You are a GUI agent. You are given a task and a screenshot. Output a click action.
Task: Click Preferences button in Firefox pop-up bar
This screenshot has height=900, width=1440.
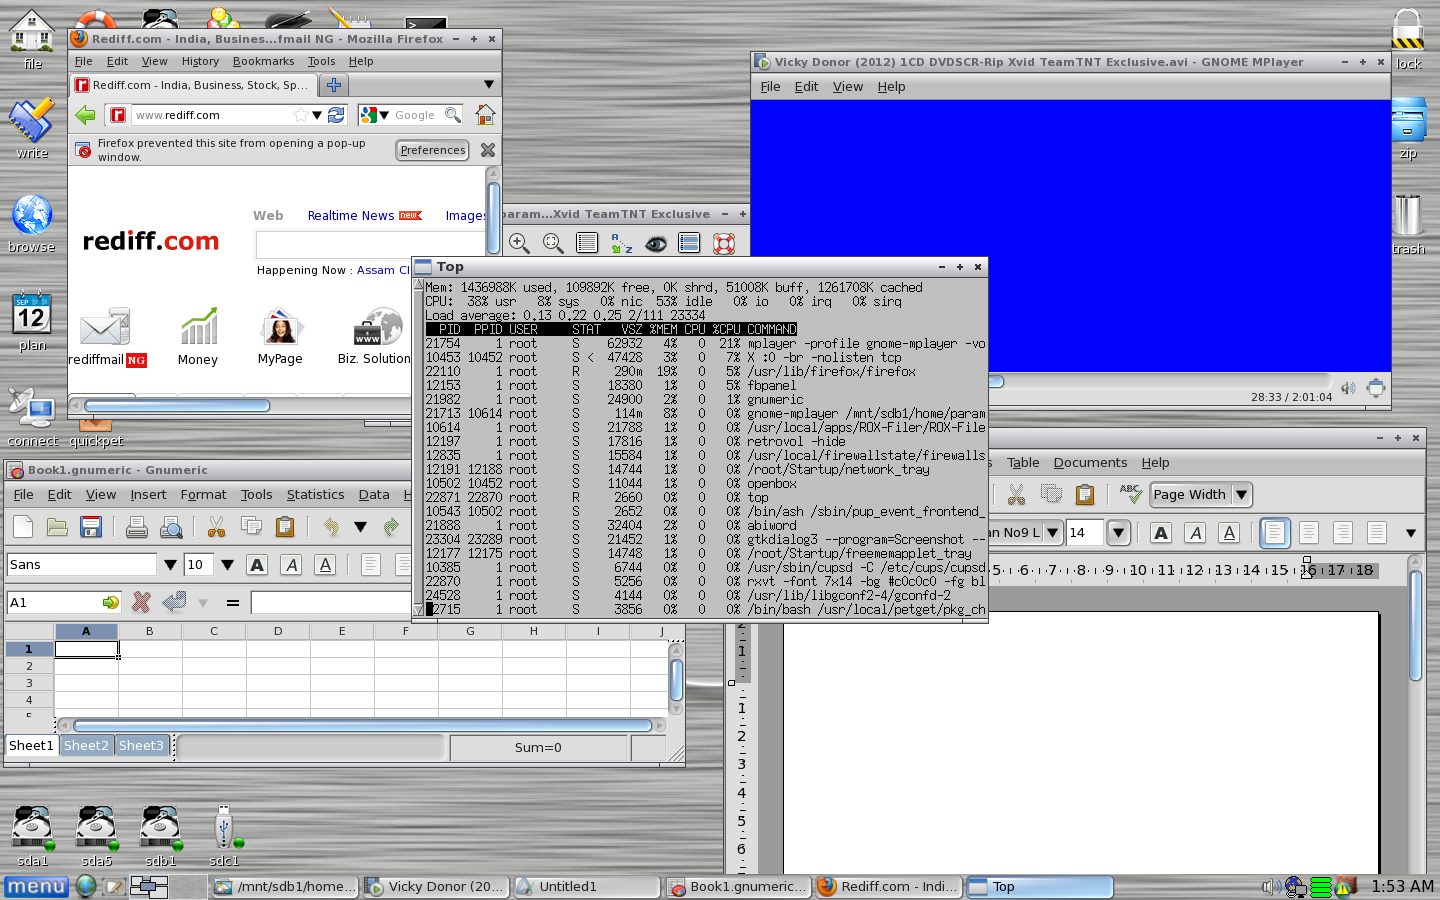point(433,150)
